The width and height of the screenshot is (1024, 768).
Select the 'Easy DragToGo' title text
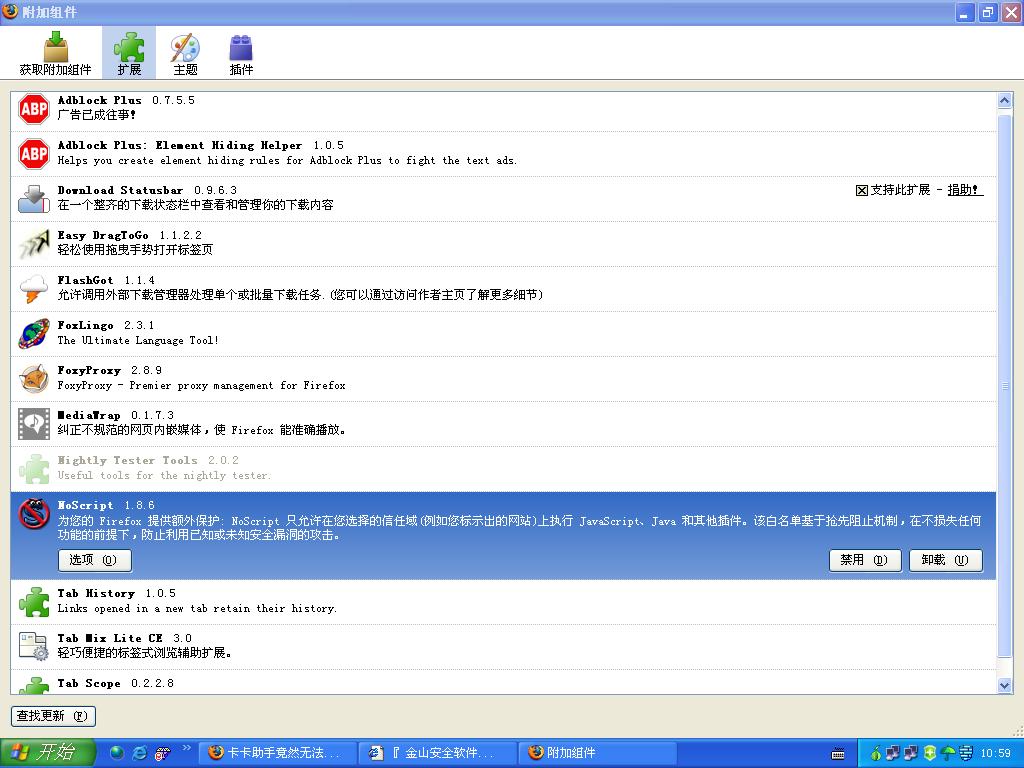[103, 235]
